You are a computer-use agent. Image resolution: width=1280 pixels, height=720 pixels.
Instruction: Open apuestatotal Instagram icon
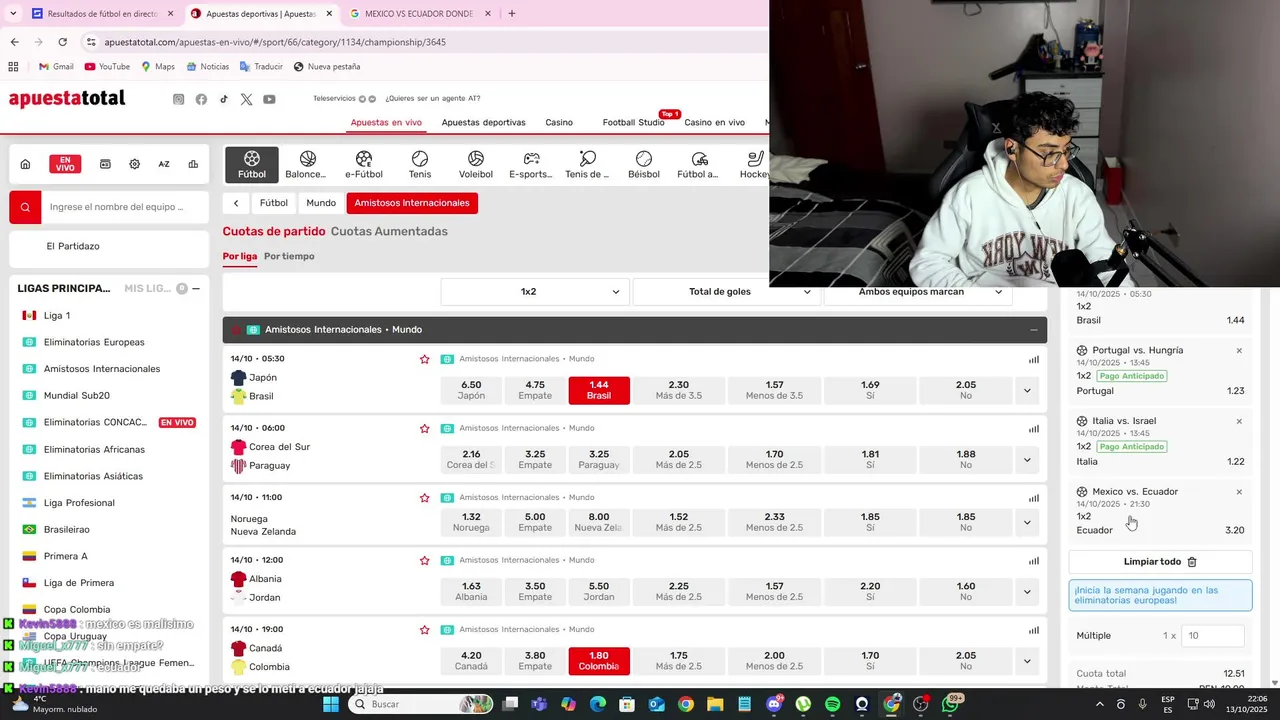179,99
